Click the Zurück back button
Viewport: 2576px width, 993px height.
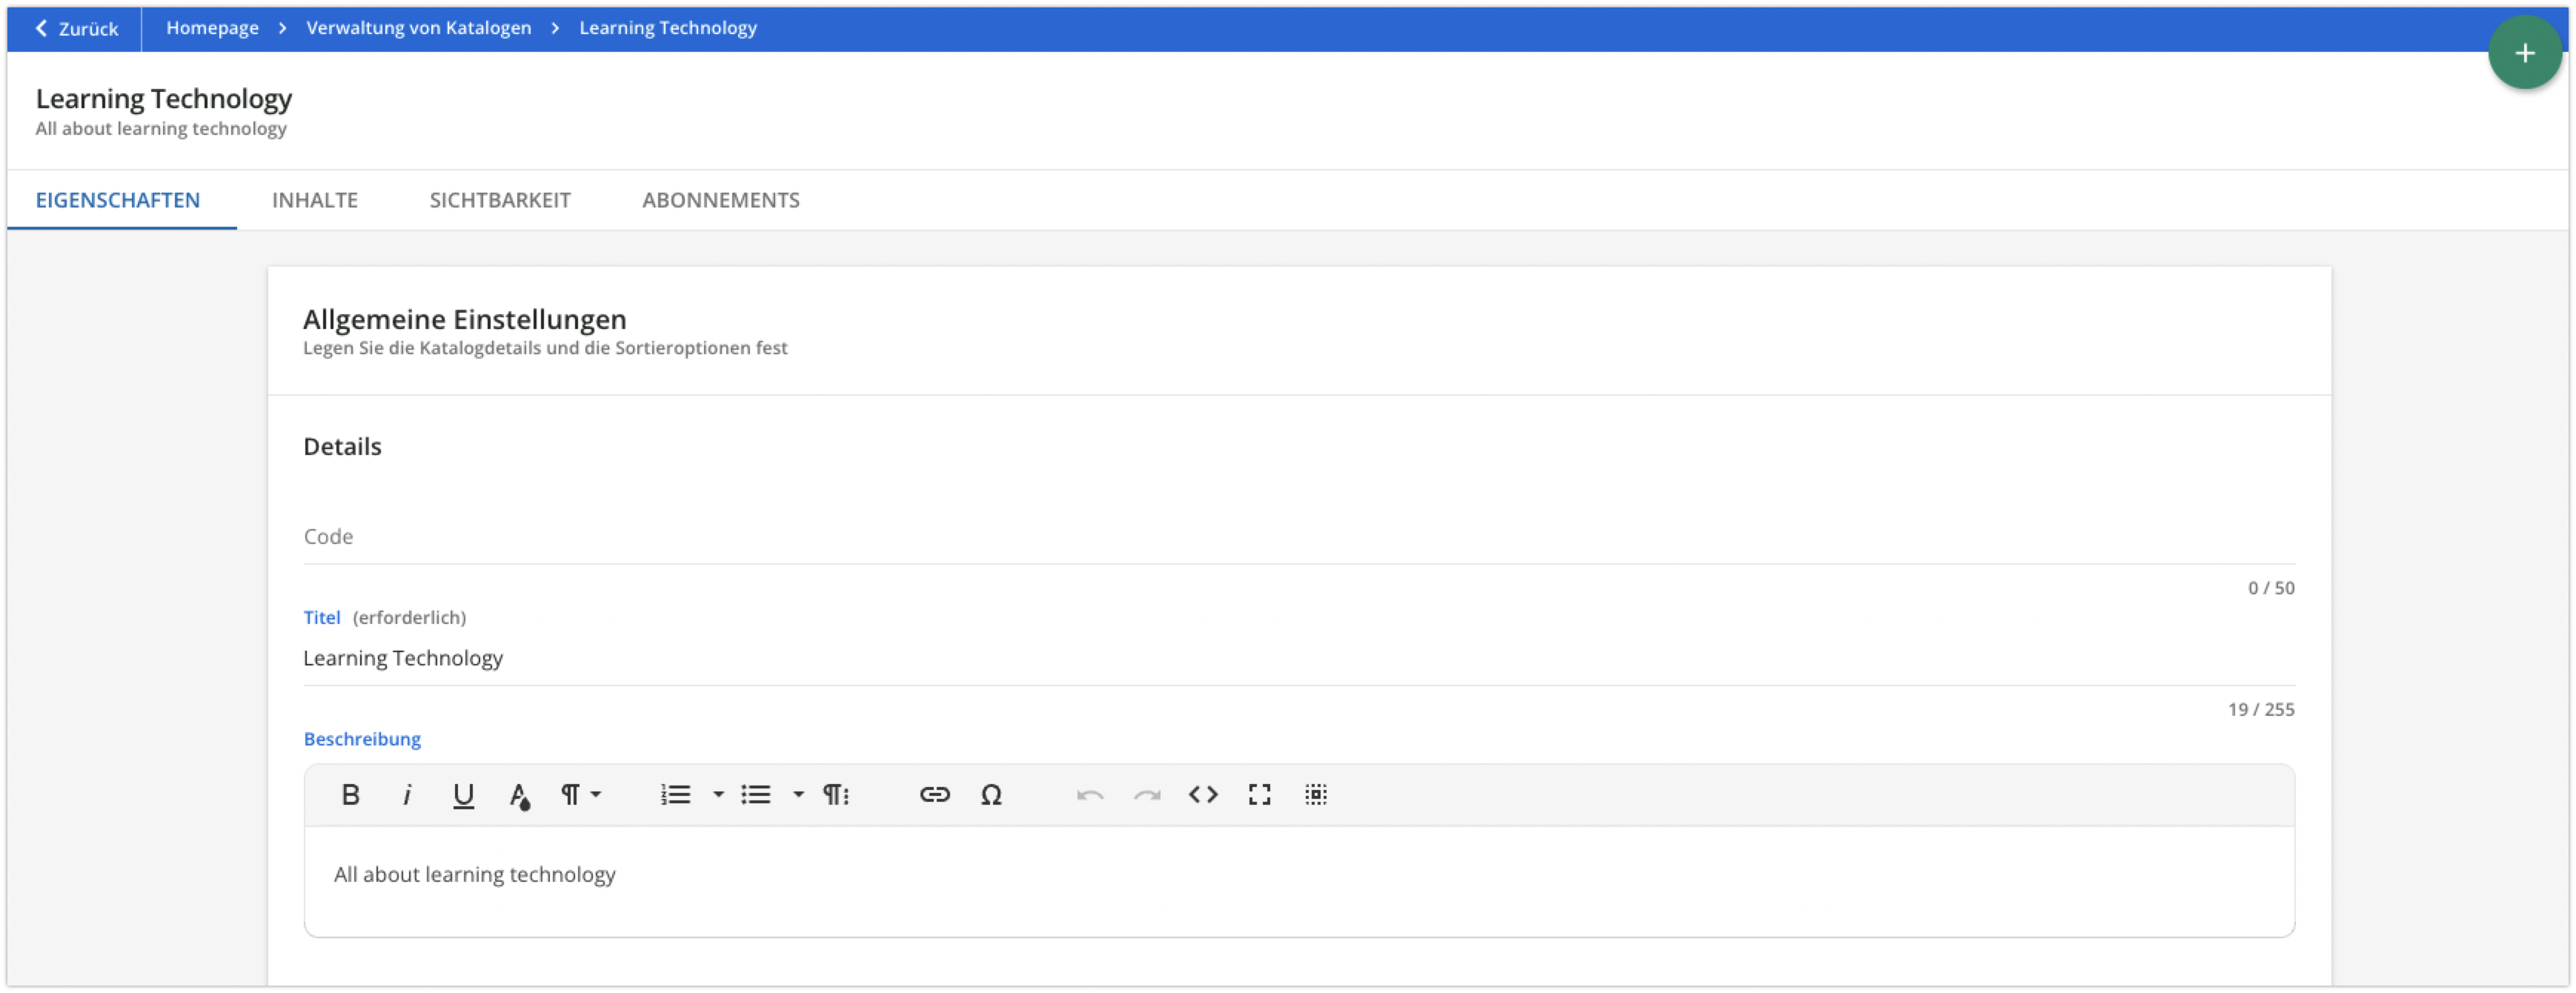(x=77, y=28)
